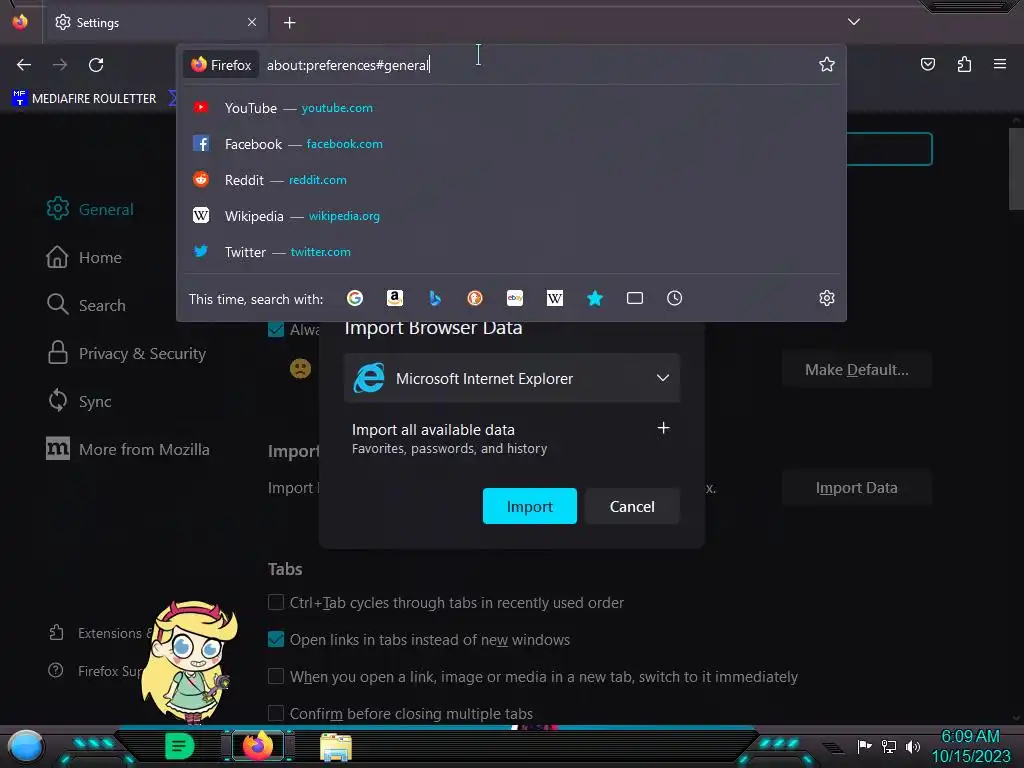Image resolution: width=1024 pixels, height=768 pixels.
Task: Click the page vertical scrollbar thumb
Action: pyautogui.click(x=1016, y=168)
